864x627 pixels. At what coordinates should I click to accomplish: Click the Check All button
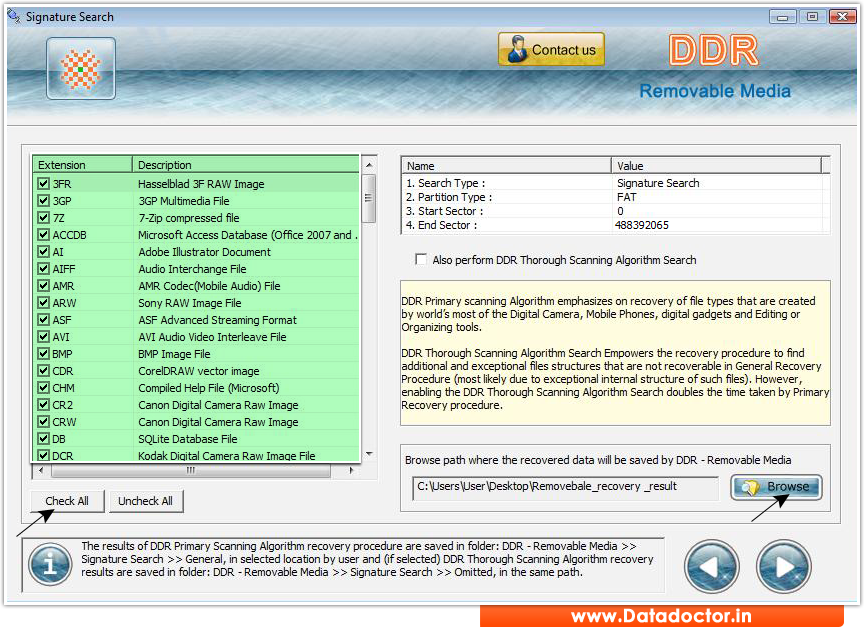pyautogui.click(x=66, y=501)
